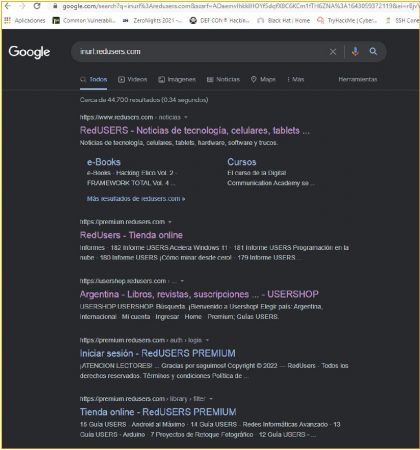Click the magnifier search icon

tap(373, 51)
